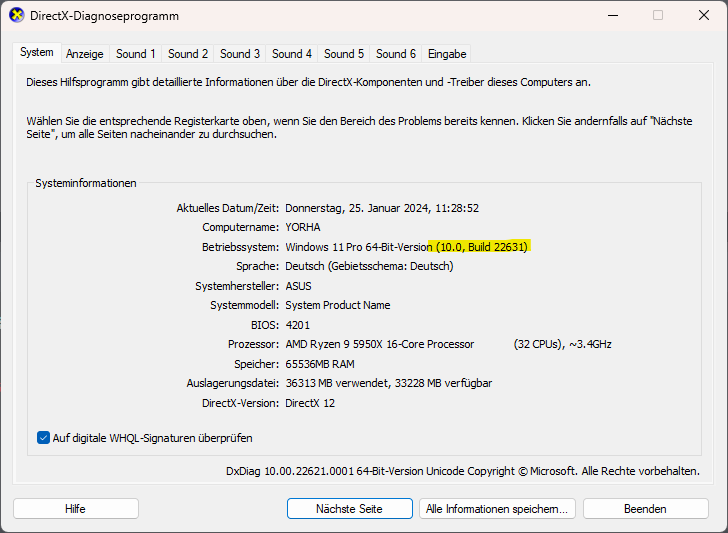Open the Sound 1 tab
This screenshot has height=533, width=728.
[136, 54]
